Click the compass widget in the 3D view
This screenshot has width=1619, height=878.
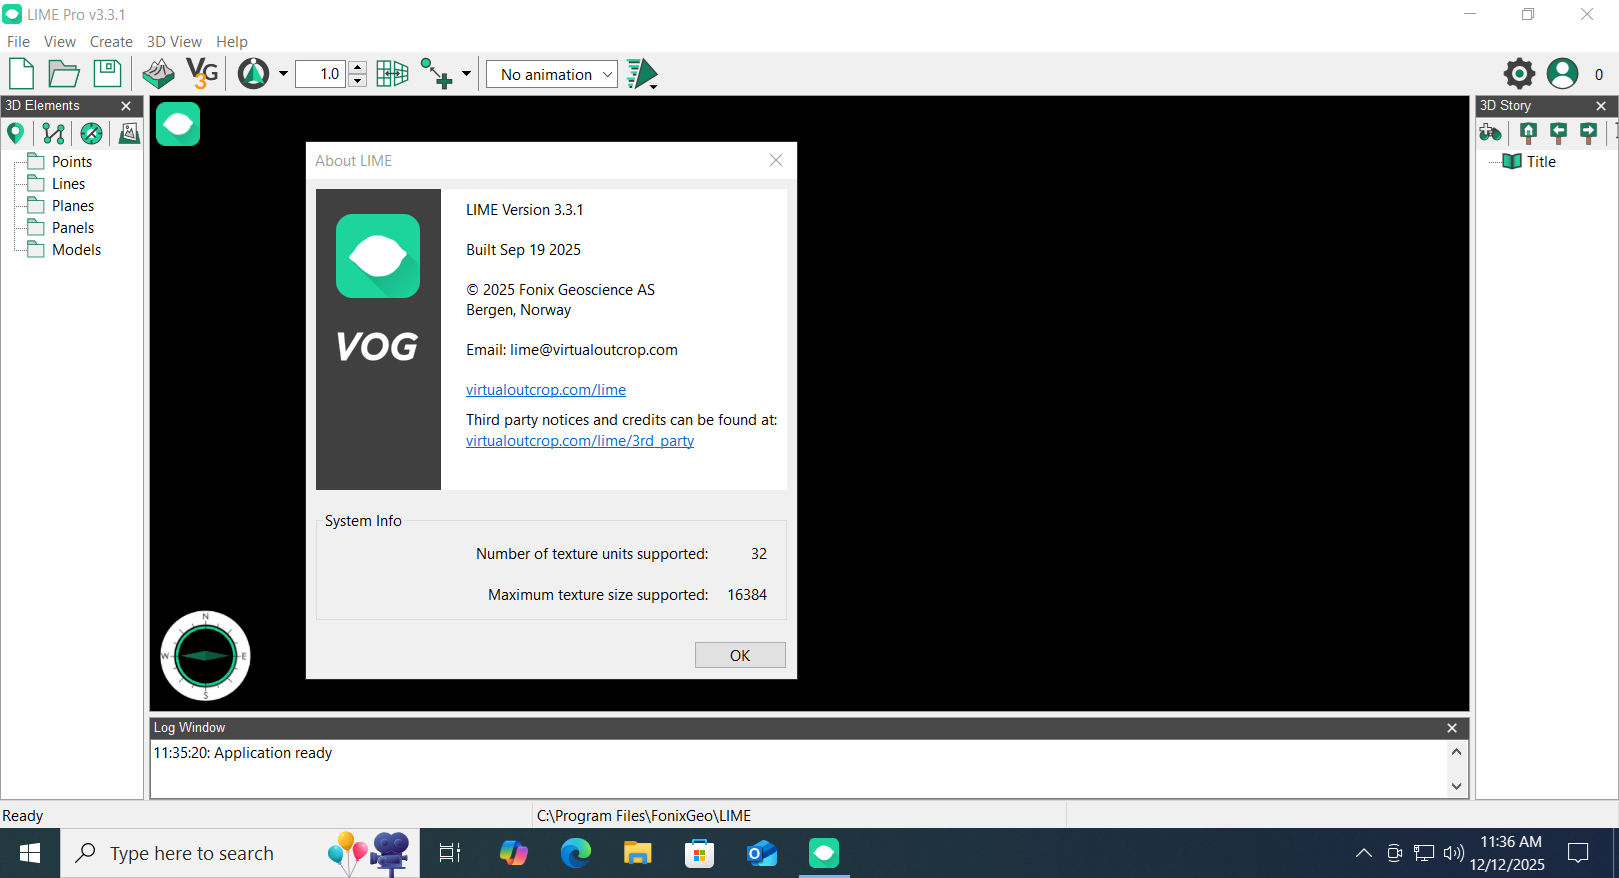(205, 656)
